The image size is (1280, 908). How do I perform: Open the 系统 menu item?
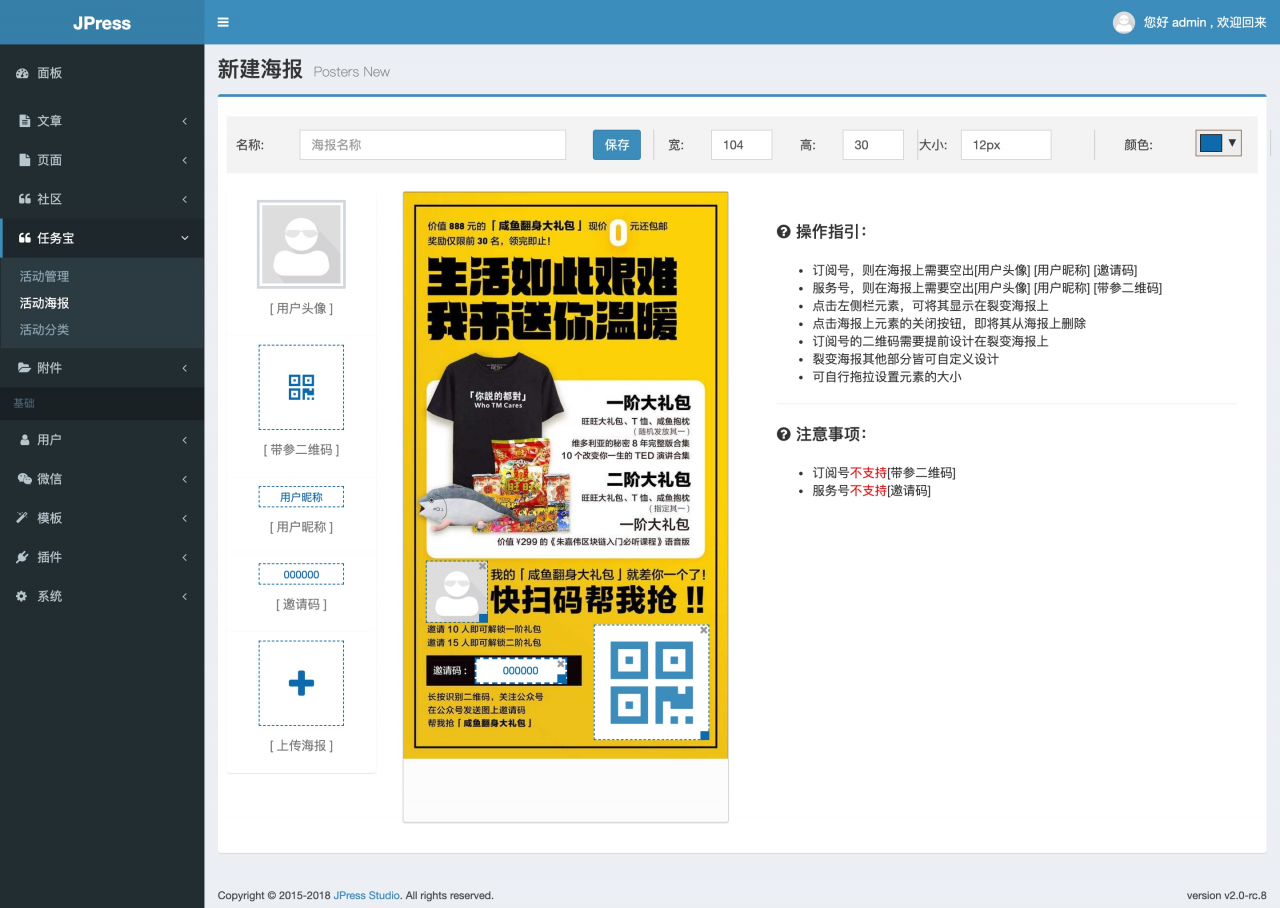point(102,596)
